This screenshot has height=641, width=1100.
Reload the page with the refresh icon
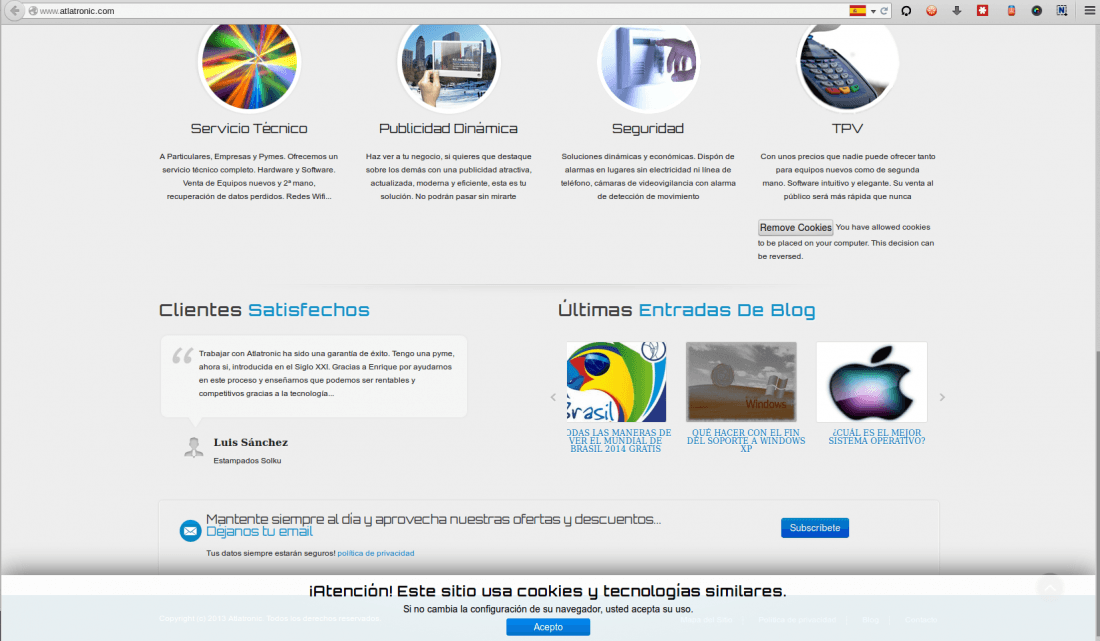point(884,11)
